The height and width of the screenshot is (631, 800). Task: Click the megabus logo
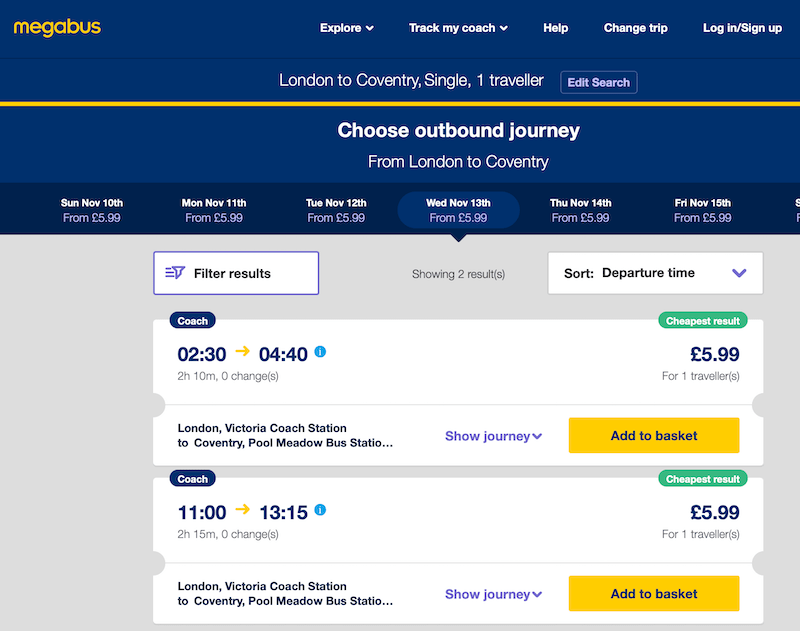[57, 27]
